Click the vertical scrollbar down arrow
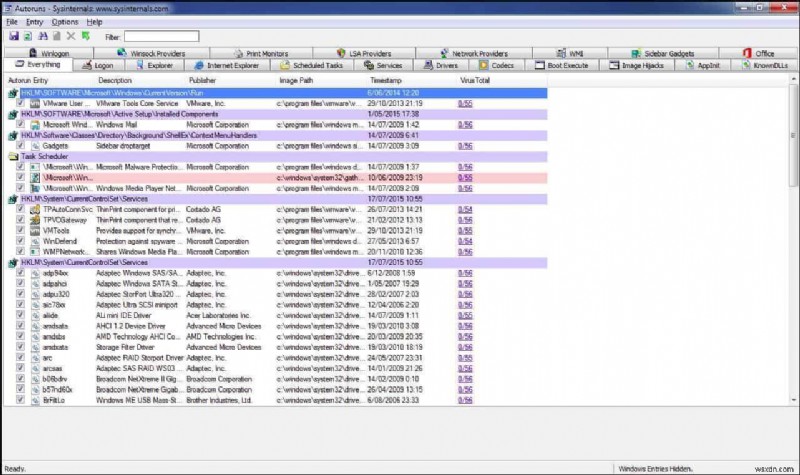Screen dimensions: 800x475 pyautogui.click(x=793, y=400)
